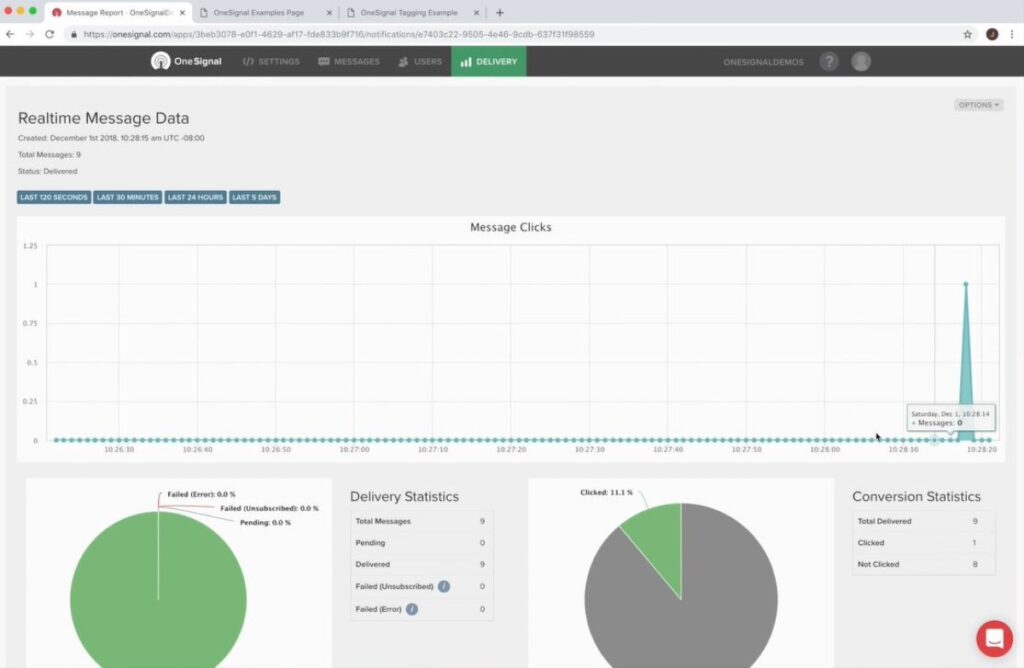The width and height of the screenshot is (1024, 668).
Task: Expand the Options dropdown
Action: tap(978, 105)
